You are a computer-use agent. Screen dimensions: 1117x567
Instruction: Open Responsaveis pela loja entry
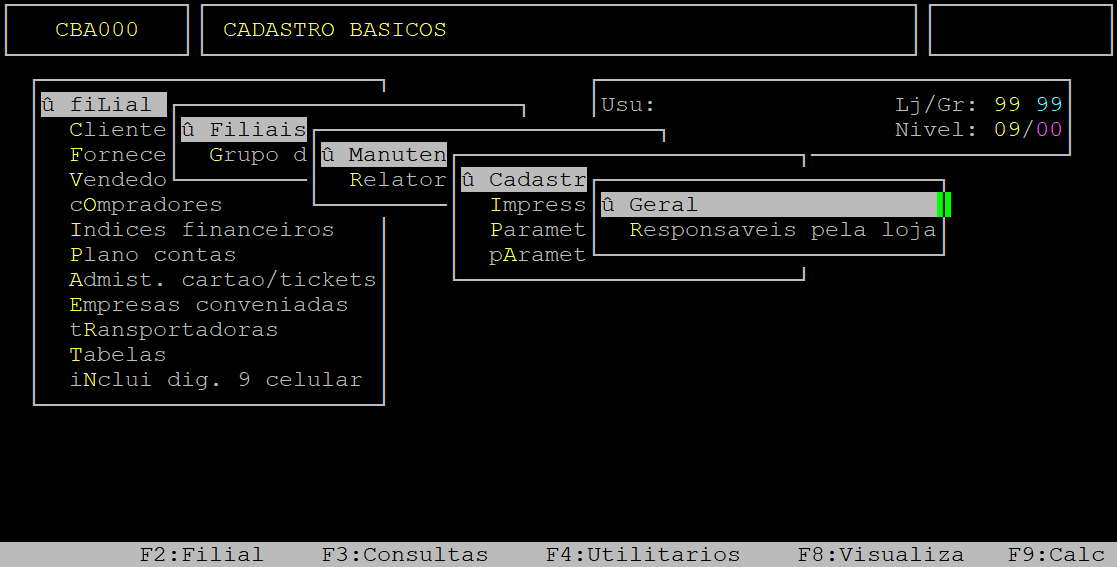pos(782,230)
